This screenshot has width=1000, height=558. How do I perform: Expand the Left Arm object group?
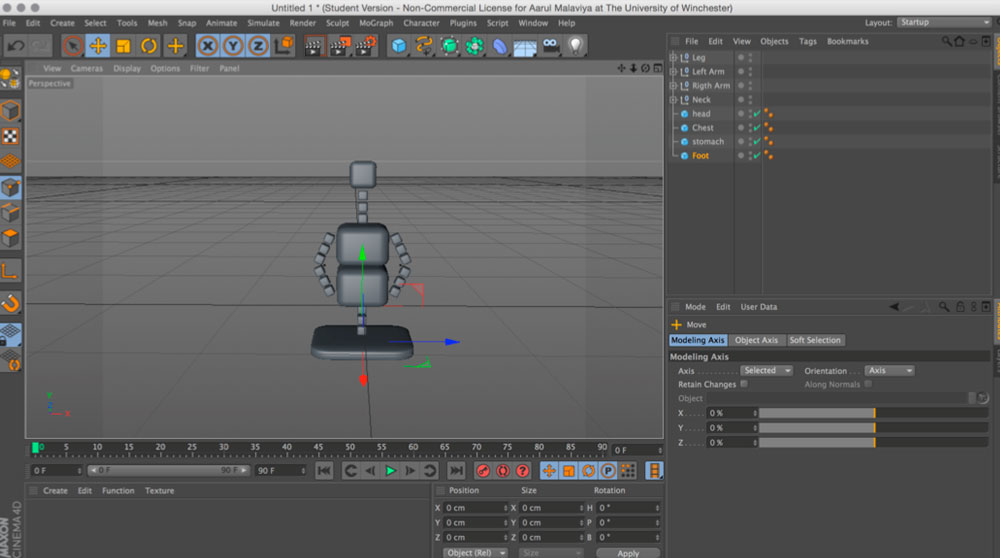click(673, 72)
